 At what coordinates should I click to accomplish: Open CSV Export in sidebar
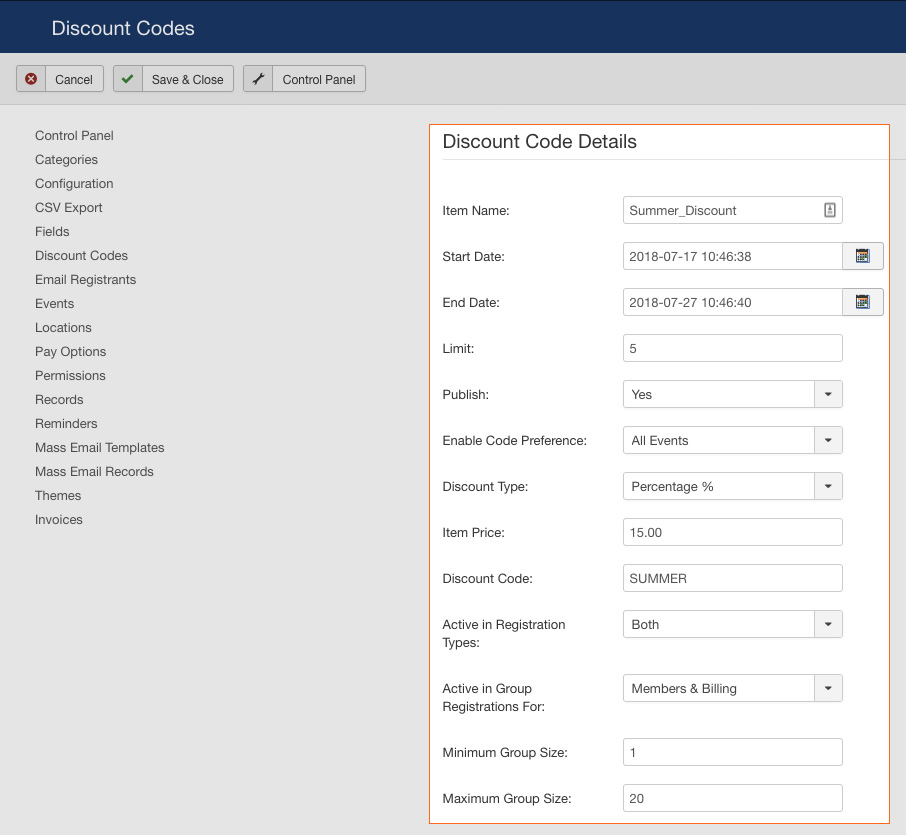[68, 207]
